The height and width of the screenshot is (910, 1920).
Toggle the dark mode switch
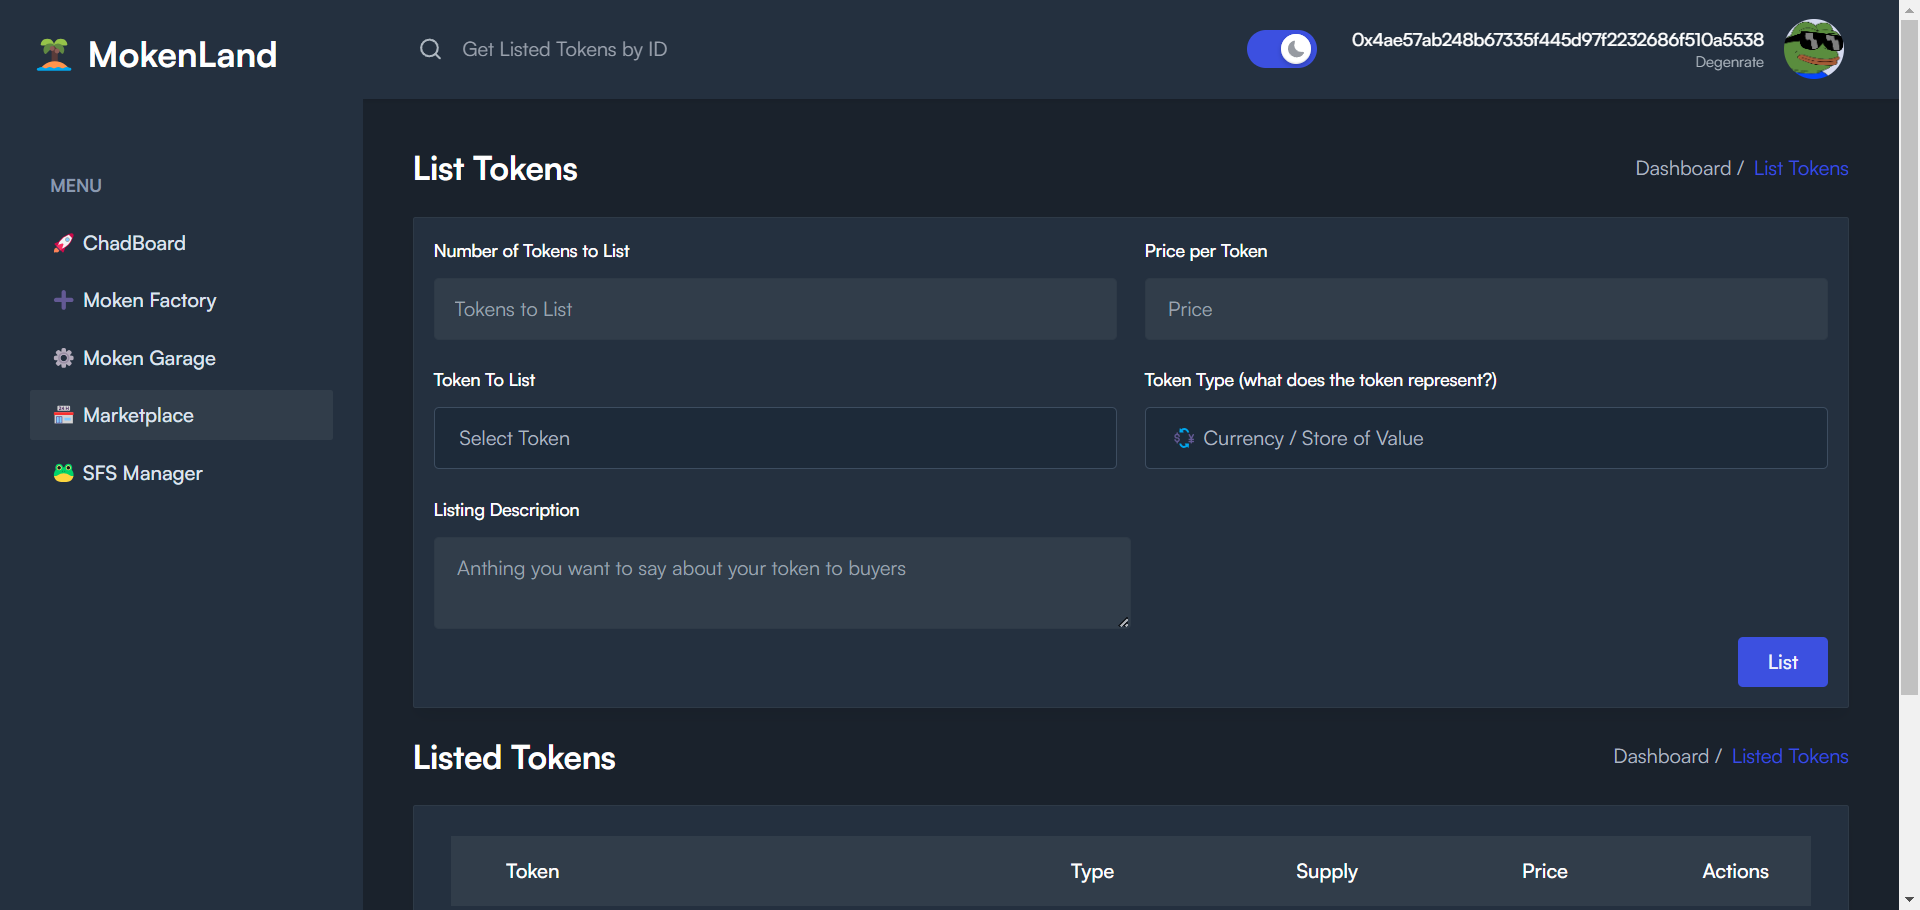pos(1281,49)
